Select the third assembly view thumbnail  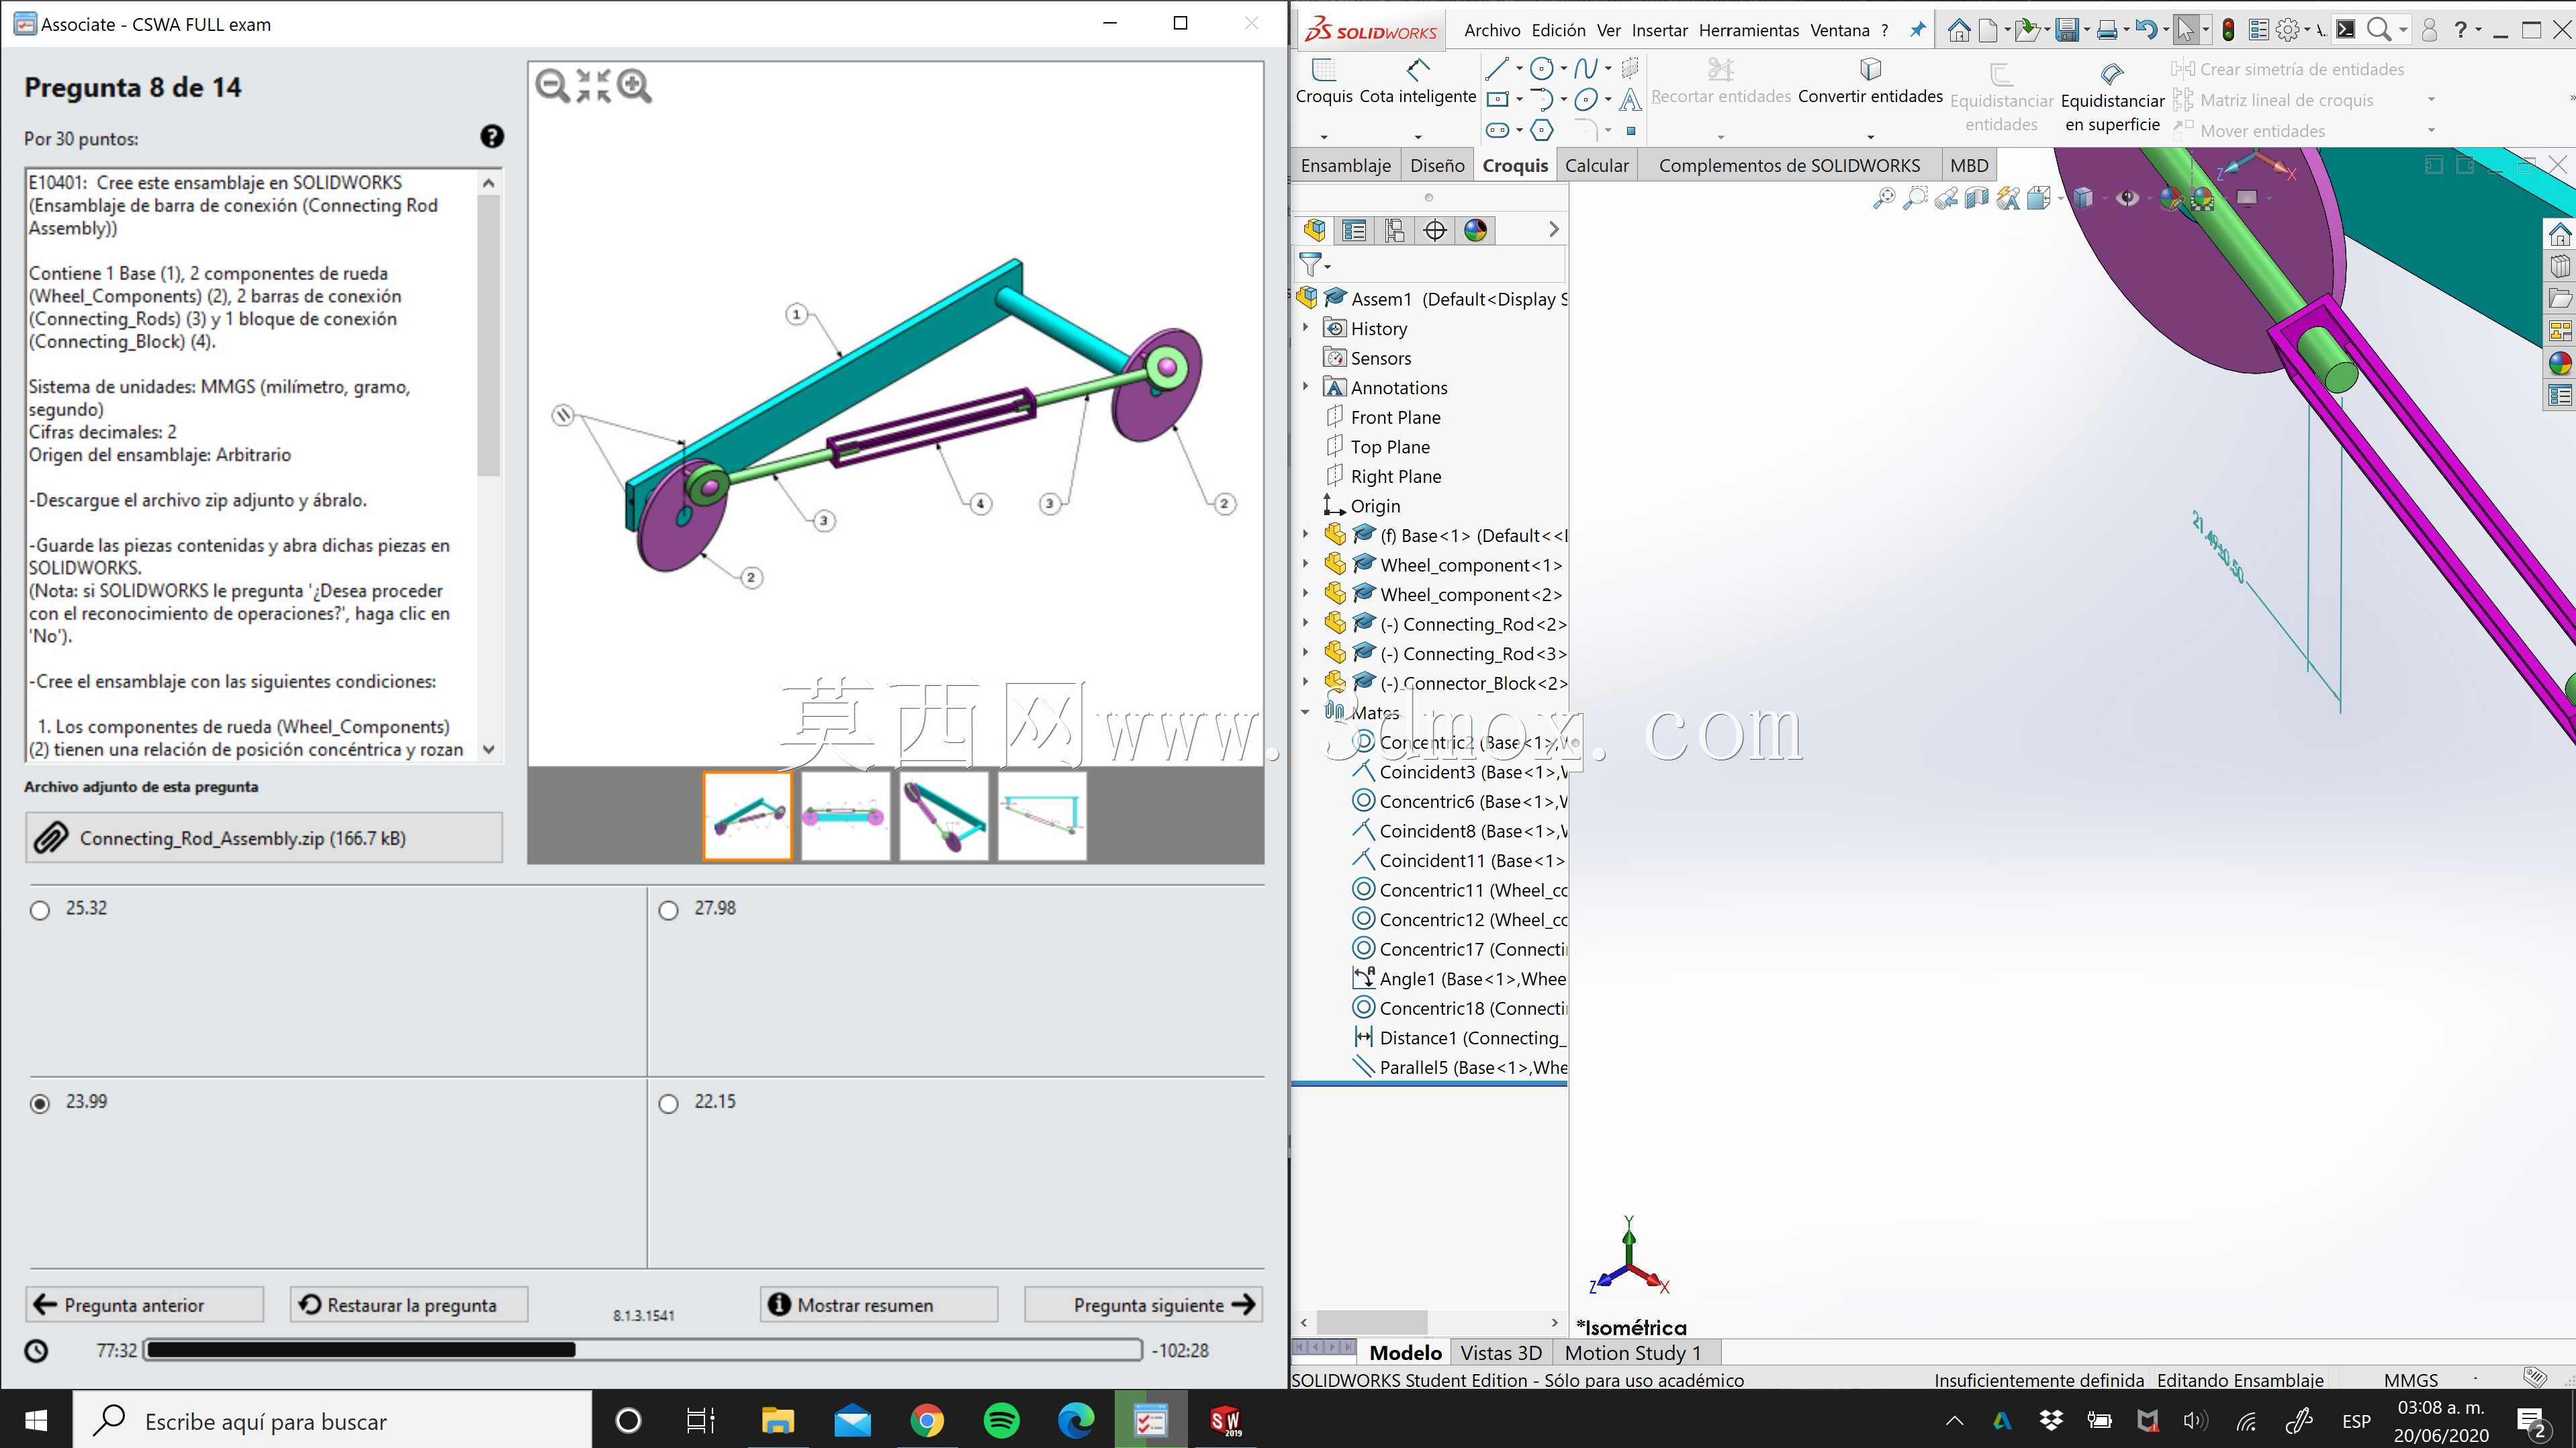(944, 816)
